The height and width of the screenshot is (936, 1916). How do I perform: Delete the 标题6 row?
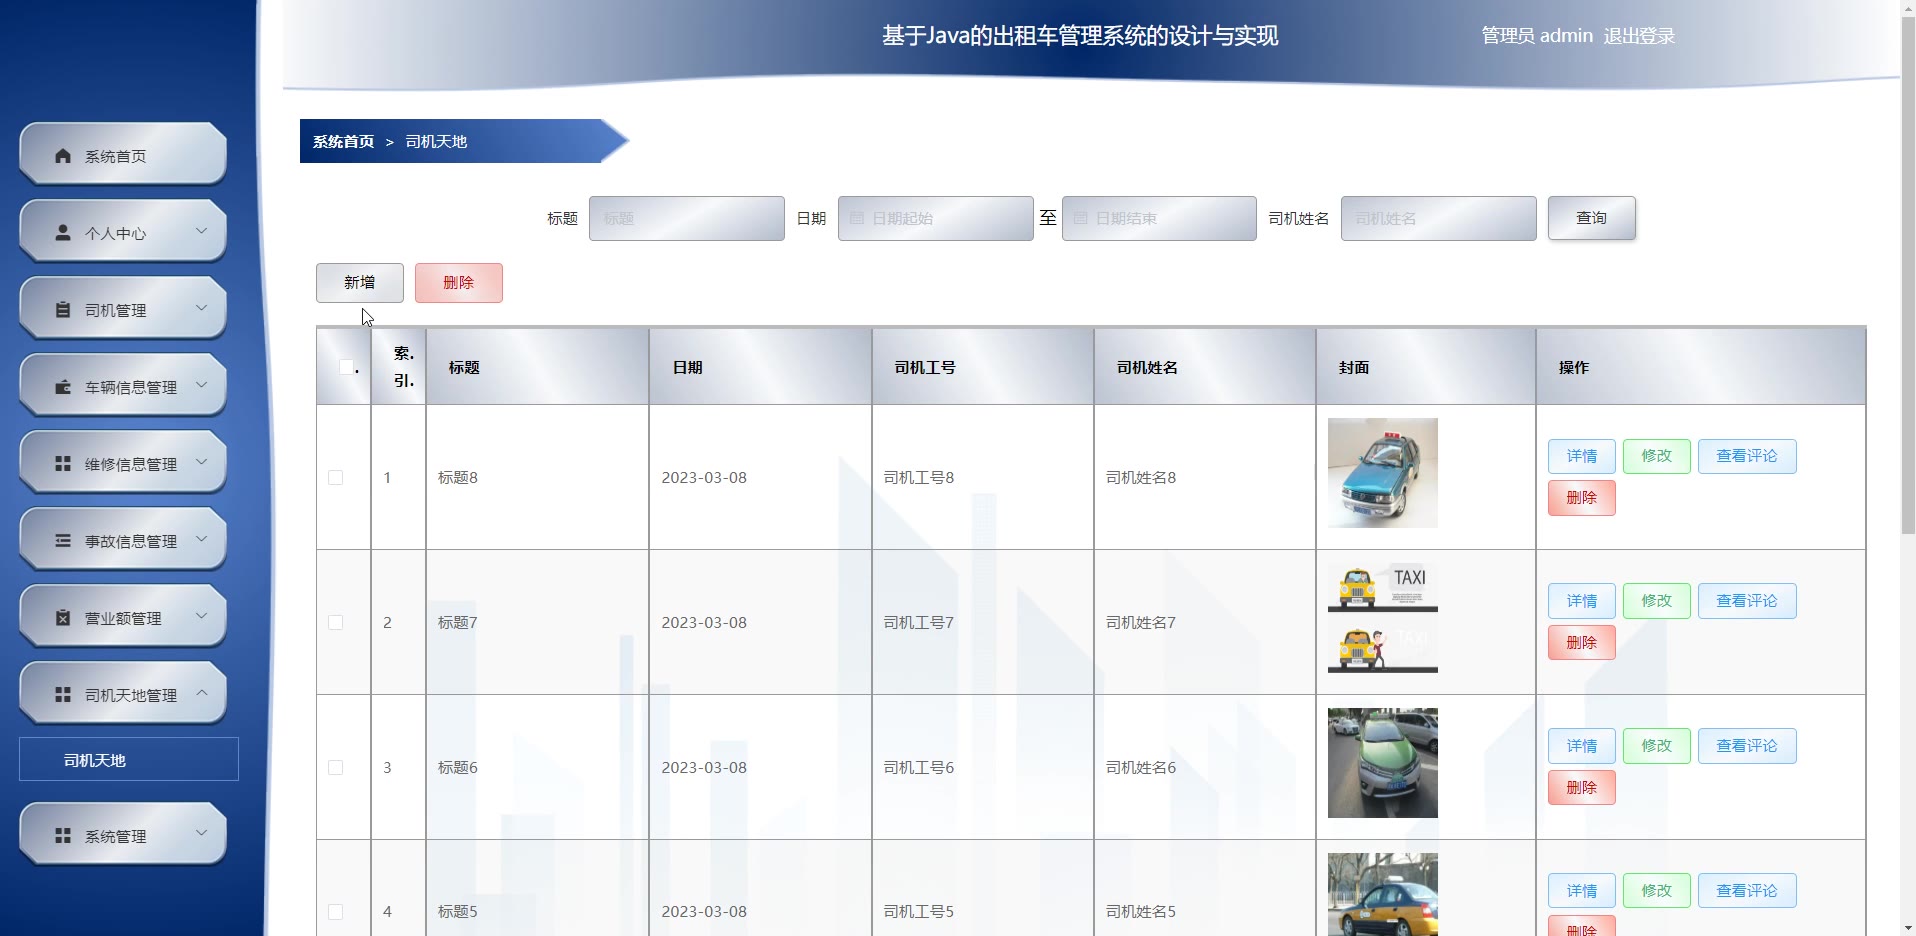tap(1582, 788)
